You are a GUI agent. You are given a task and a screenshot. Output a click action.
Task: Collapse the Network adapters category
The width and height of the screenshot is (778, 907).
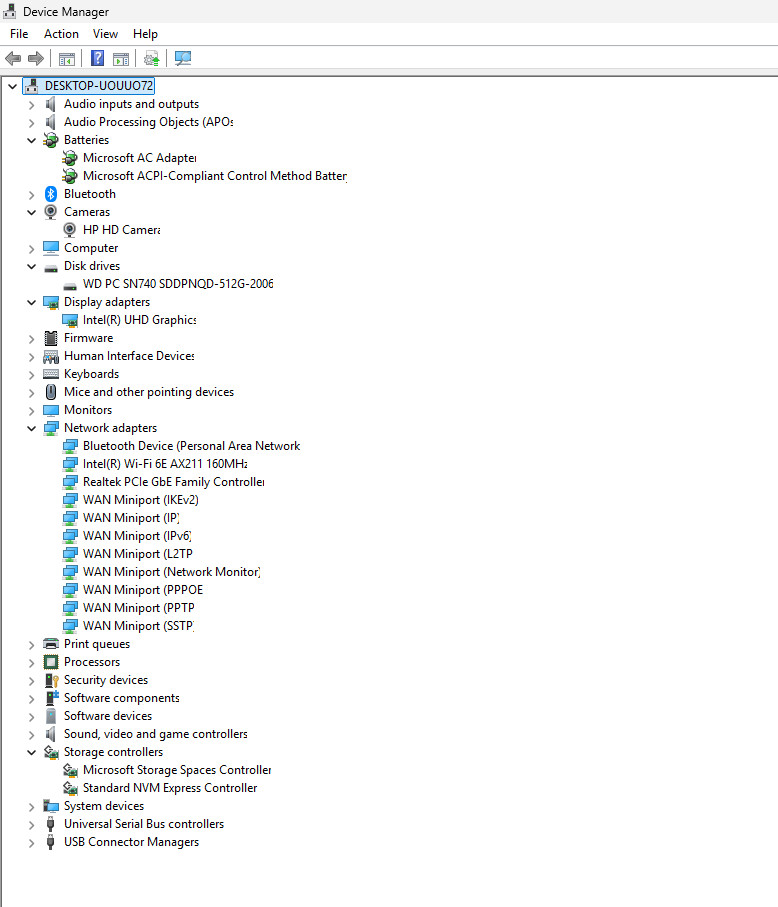32,429
